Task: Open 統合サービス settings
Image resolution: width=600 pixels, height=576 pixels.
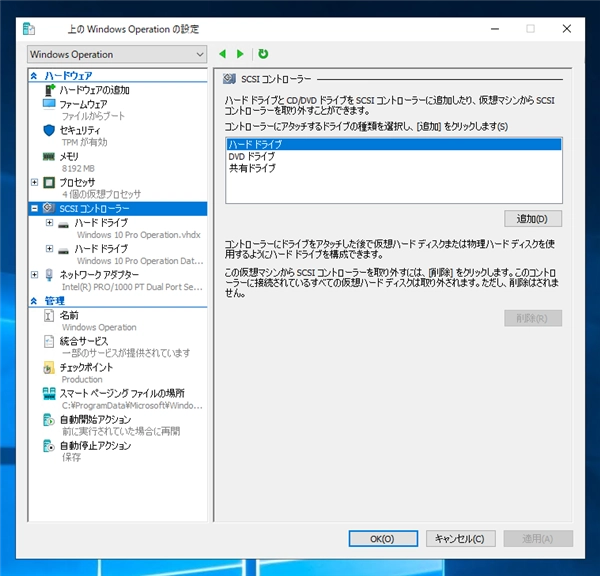Action: click(x=84, y=341)
